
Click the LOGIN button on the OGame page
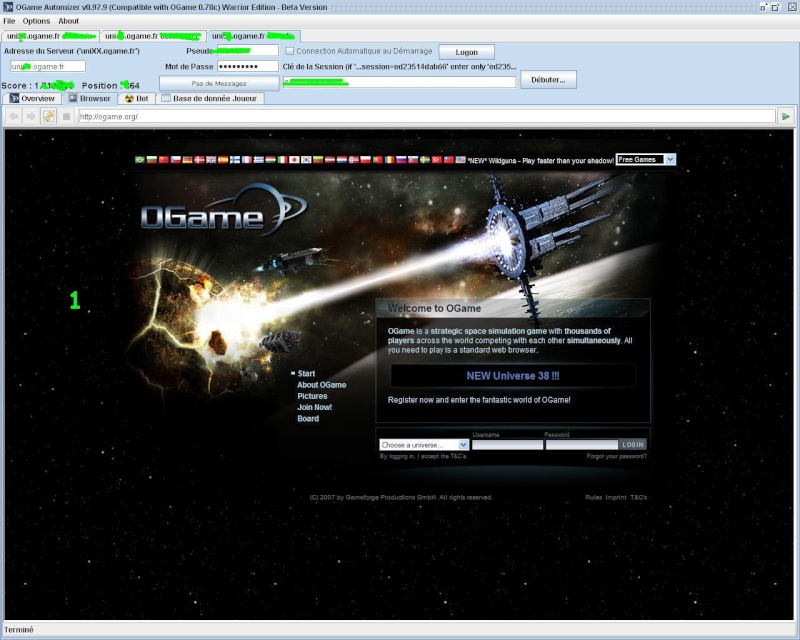(633, 445)
